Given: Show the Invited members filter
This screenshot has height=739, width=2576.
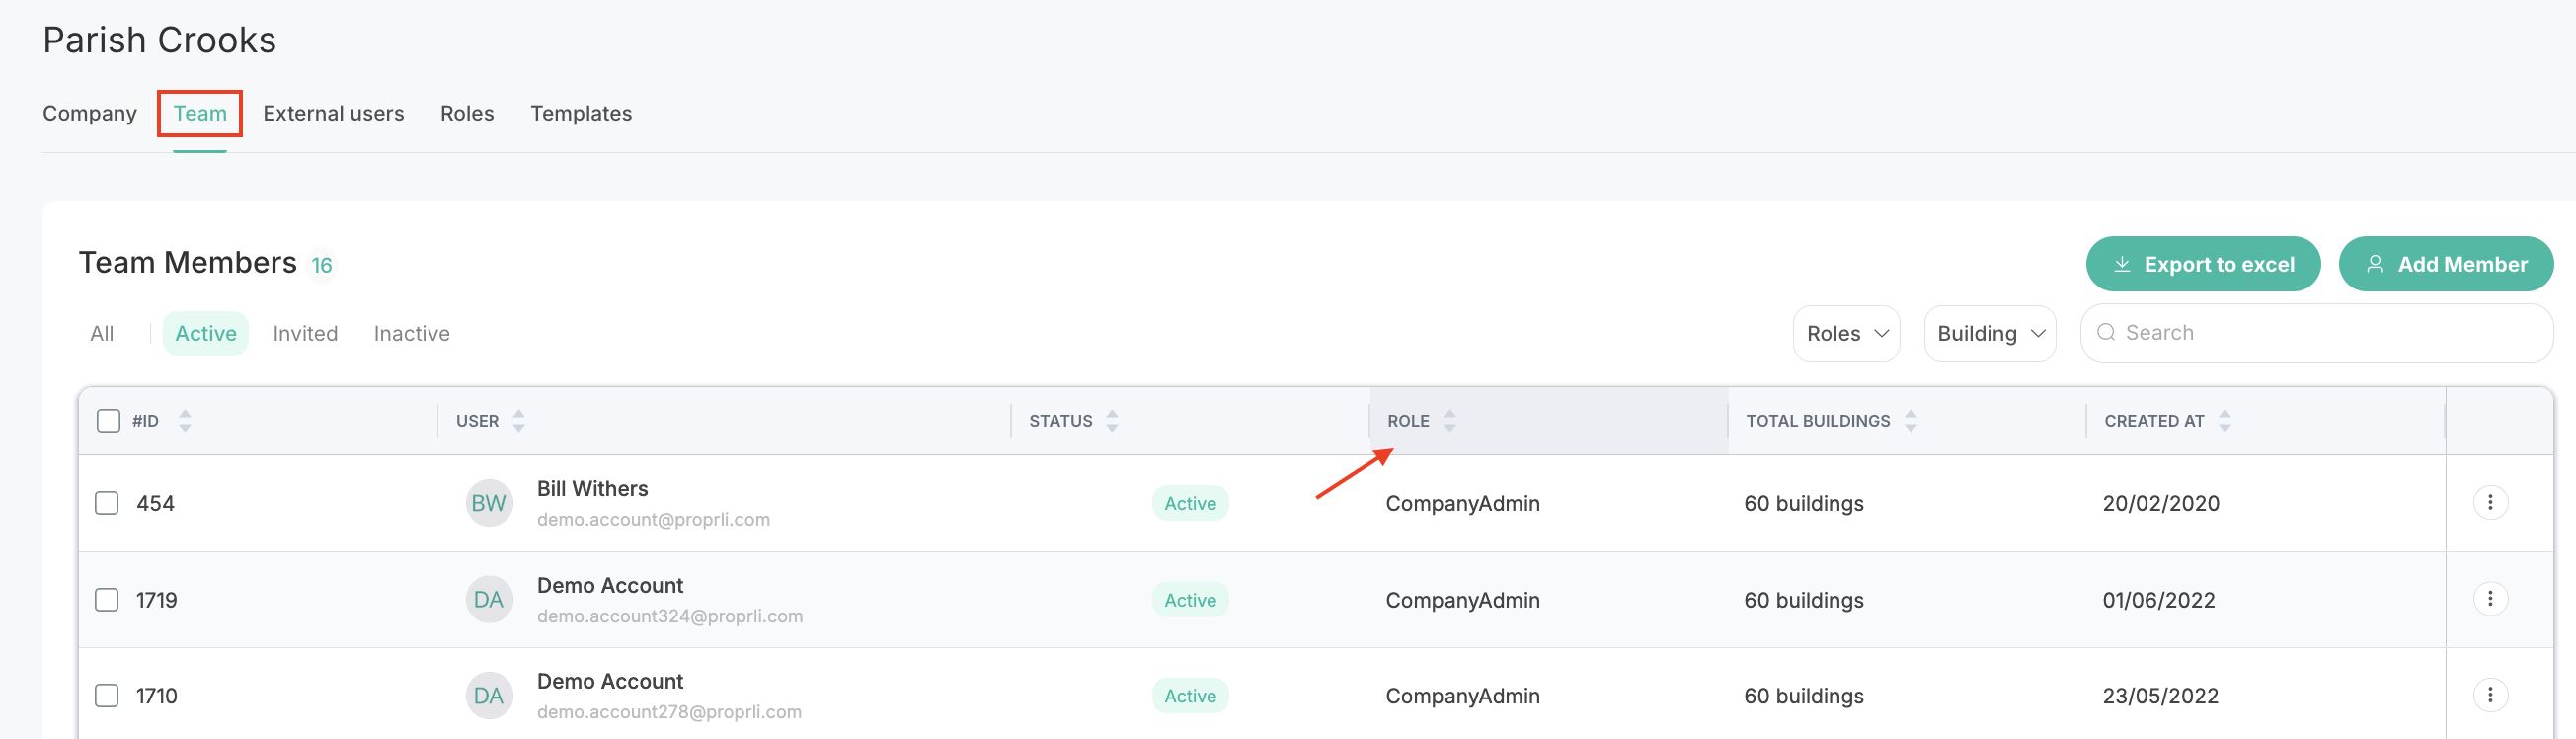Looking at the screenshot, I should click(x=305, y=333).
